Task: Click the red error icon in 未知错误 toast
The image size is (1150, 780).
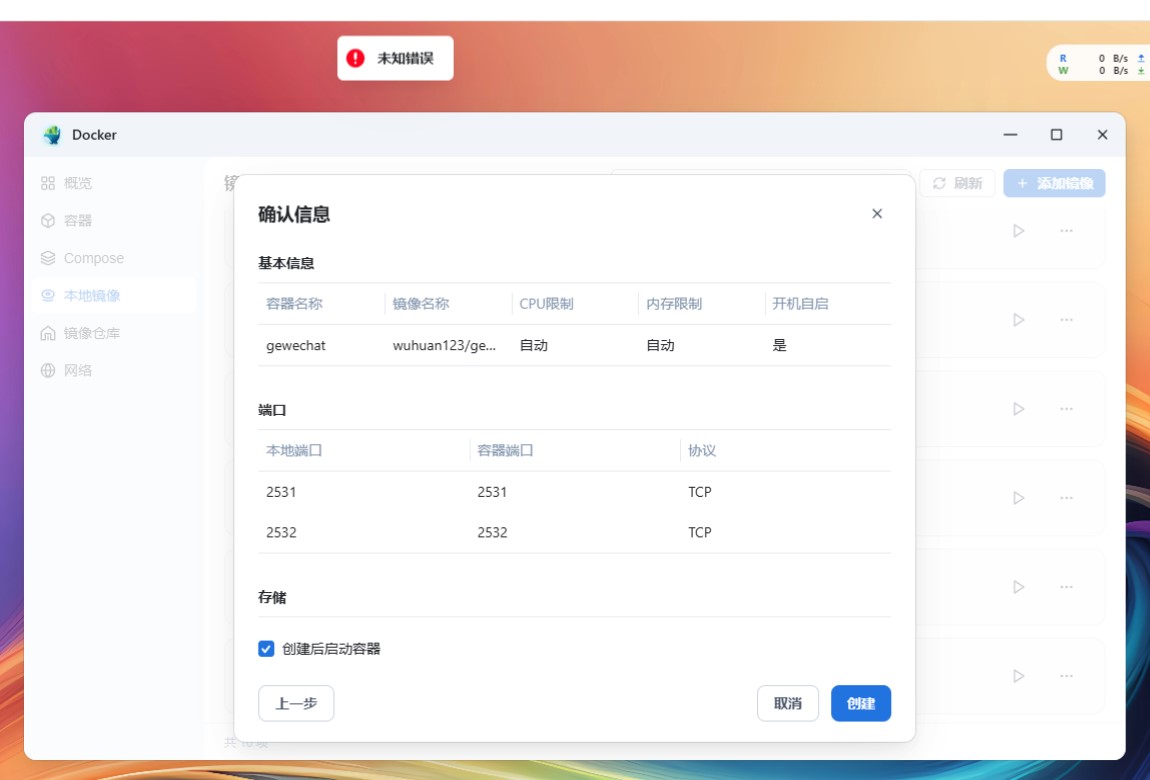Action: (356, 58)
